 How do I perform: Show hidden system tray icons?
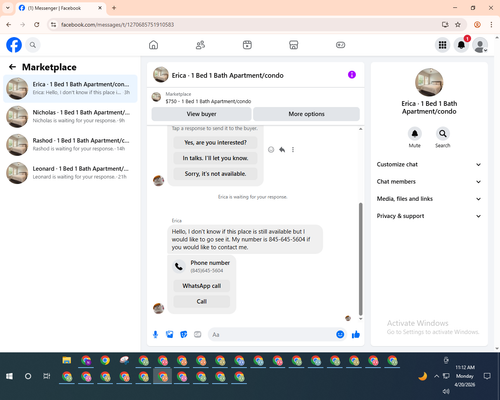pos(436,376)
